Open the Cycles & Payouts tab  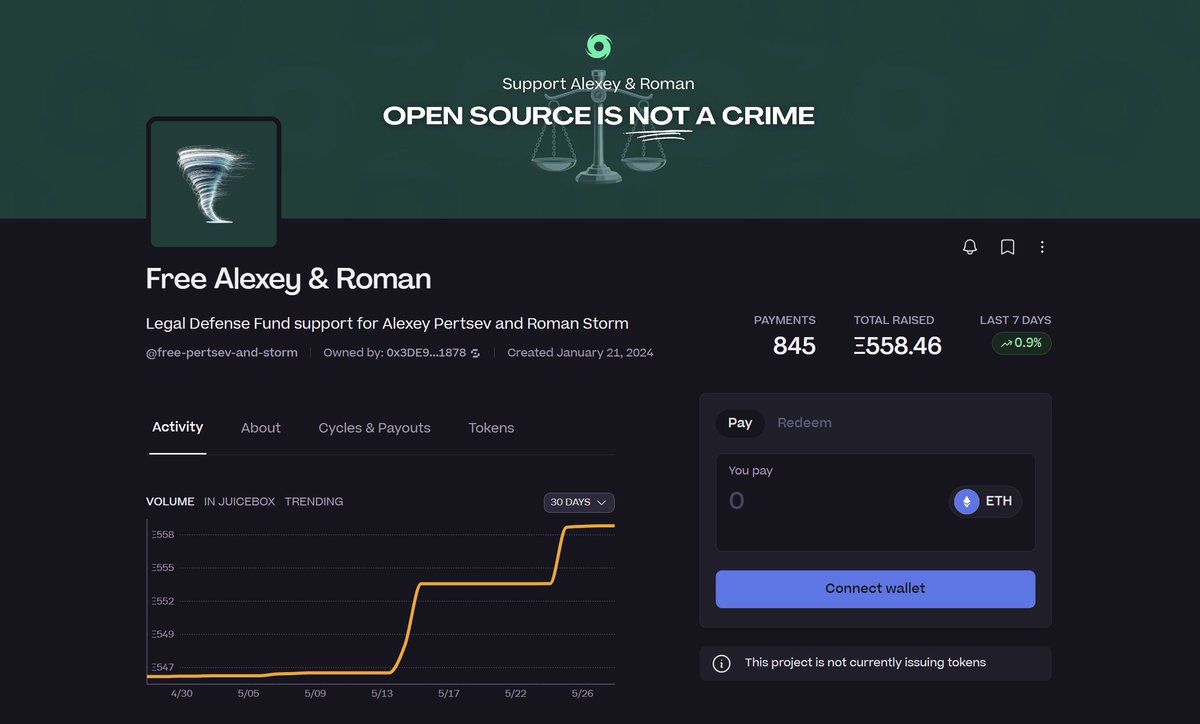[374, 428]
